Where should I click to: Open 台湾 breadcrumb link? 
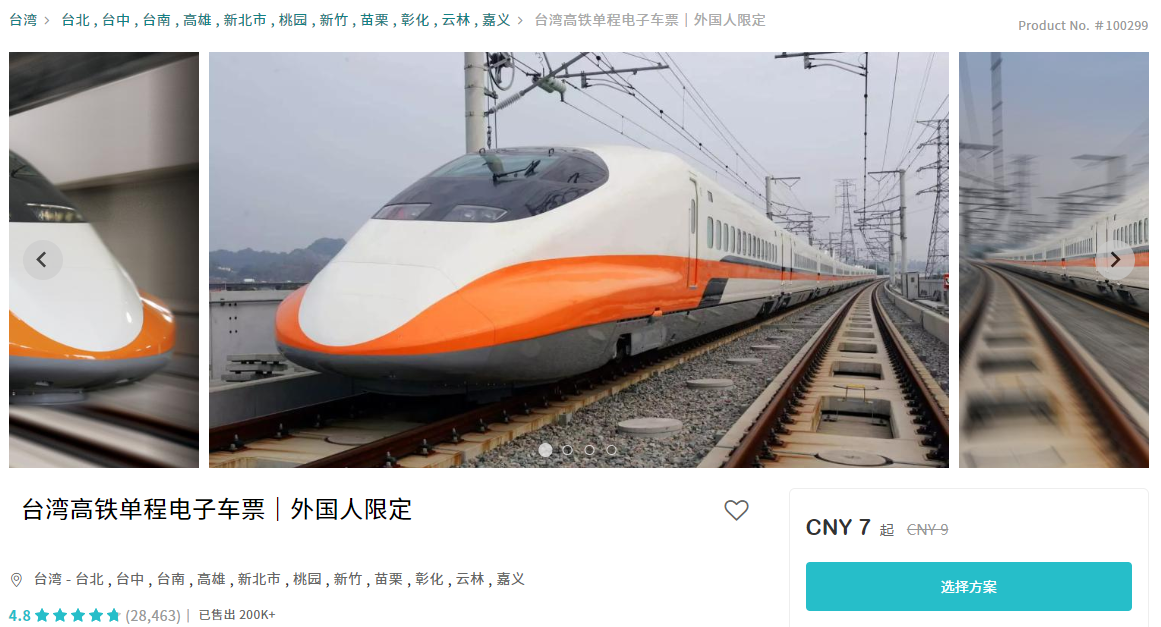click(23, 20)
